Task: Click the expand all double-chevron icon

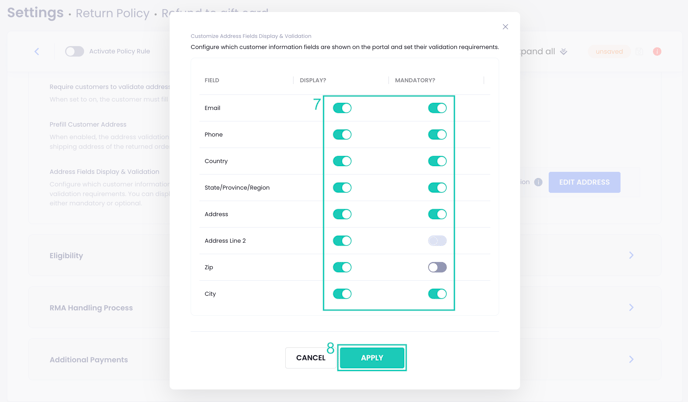Action: [563, 52]
